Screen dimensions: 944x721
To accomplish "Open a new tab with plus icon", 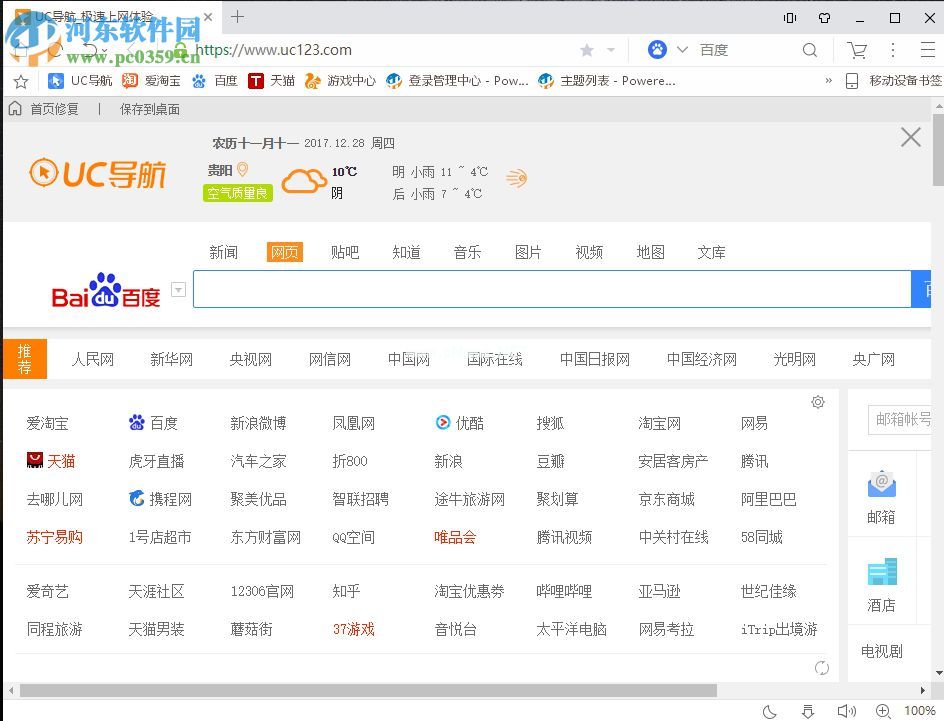I will (x=237, y=17).
